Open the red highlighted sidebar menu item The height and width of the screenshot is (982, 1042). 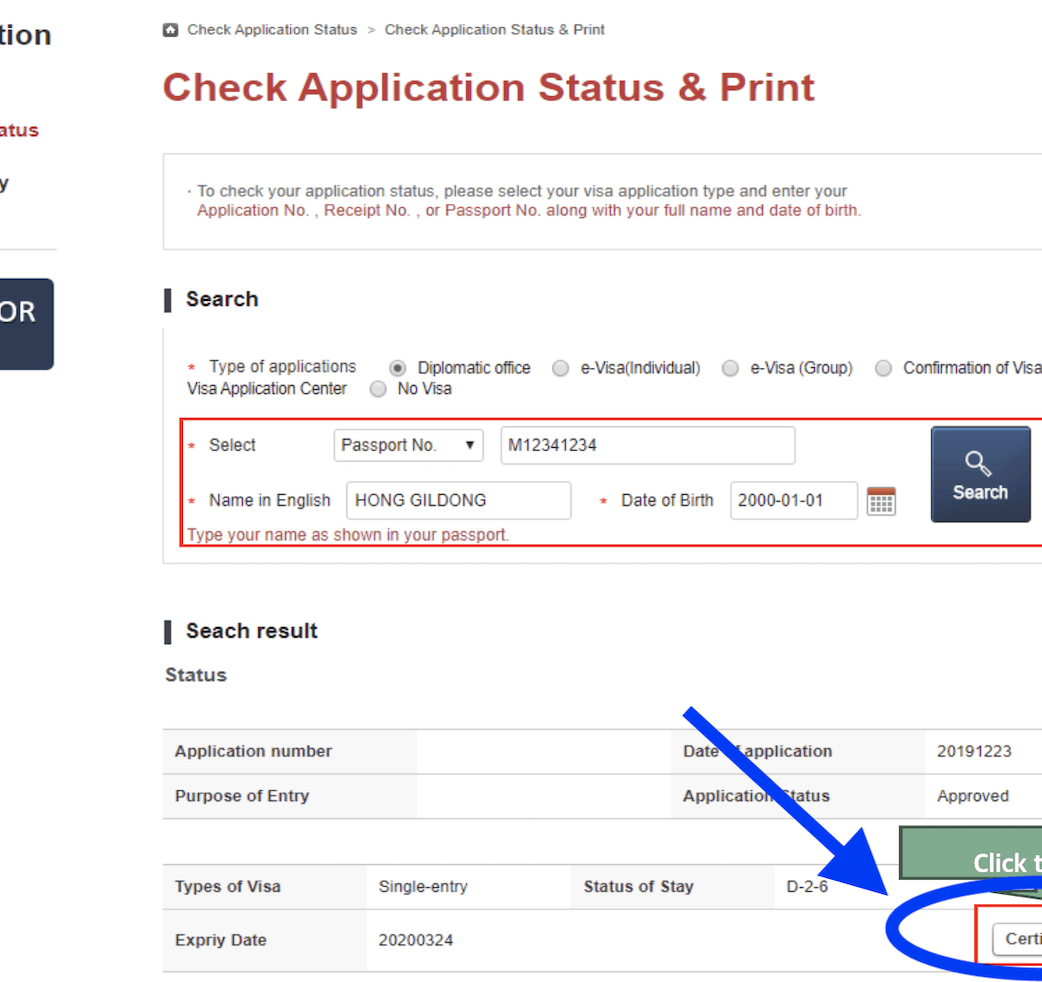tap(19, 130)
